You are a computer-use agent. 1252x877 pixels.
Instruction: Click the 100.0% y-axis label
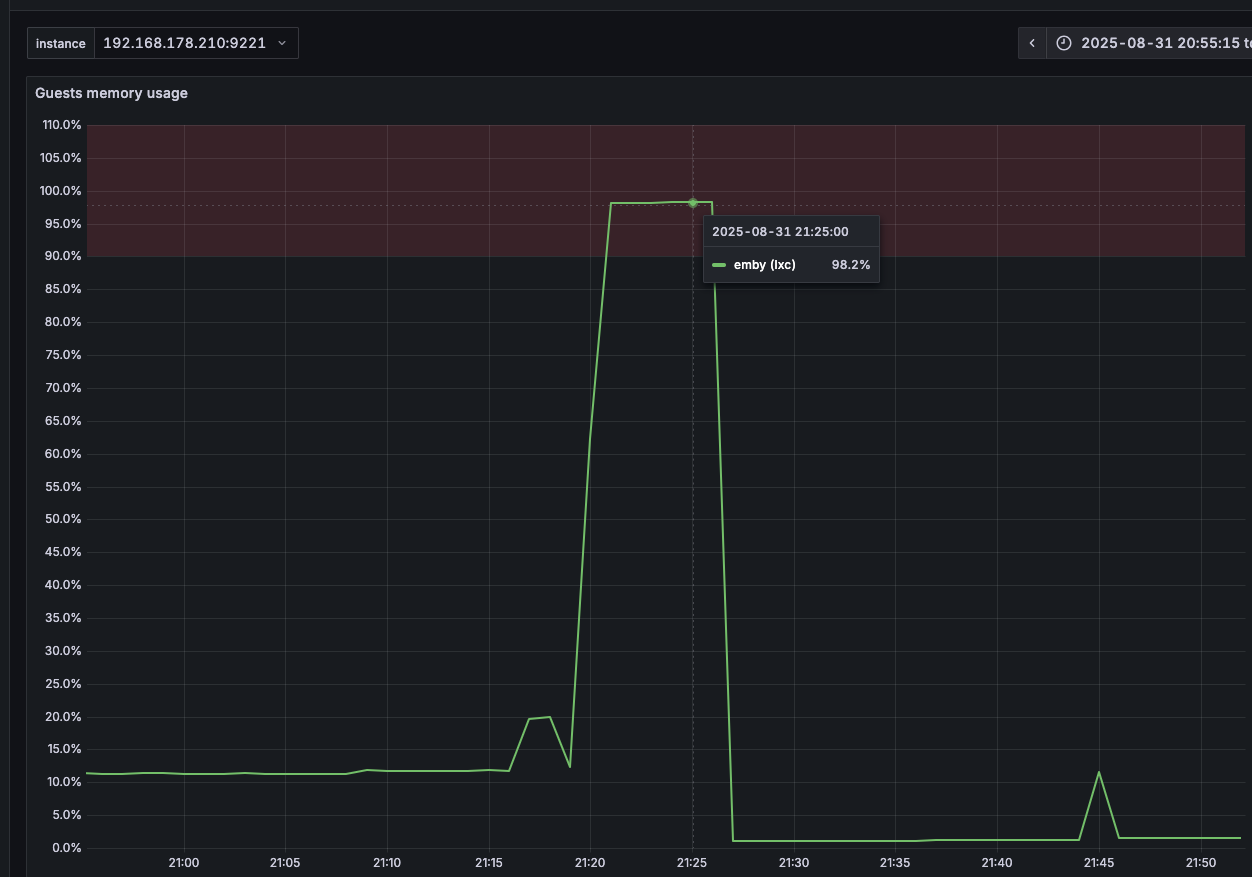click(61, 191)
